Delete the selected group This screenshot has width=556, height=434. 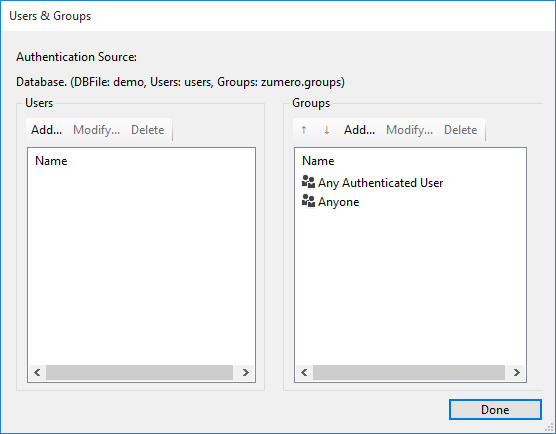[x=461, y=130]
